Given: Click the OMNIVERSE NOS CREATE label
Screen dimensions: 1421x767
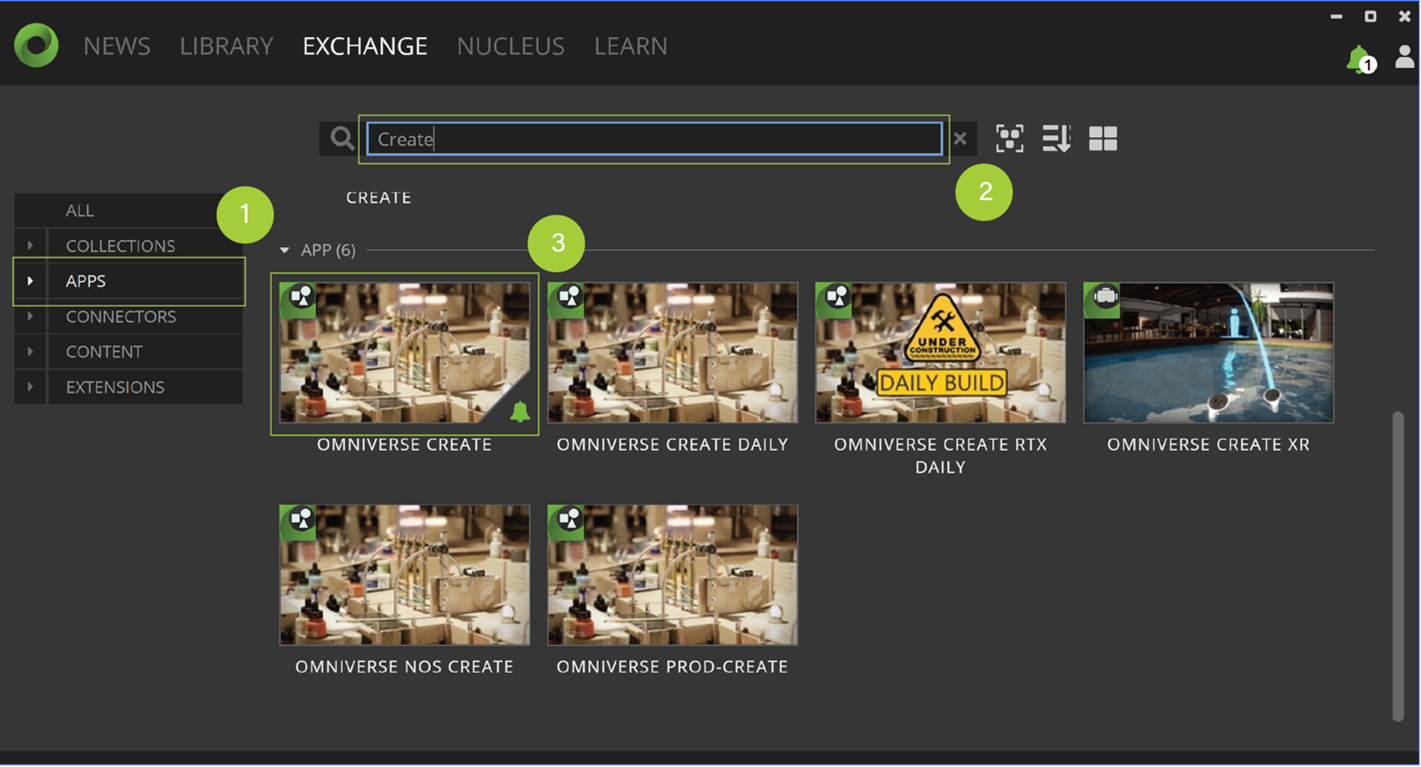Looking at the screenshot, I should click(404, 666).
